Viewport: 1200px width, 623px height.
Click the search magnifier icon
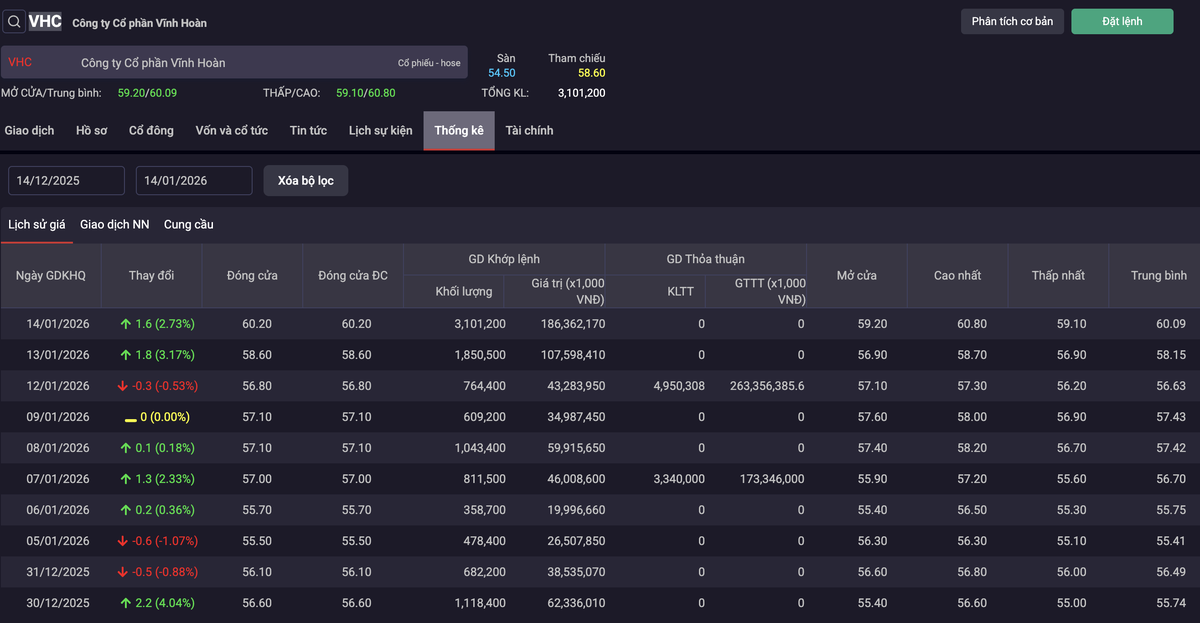14,22
